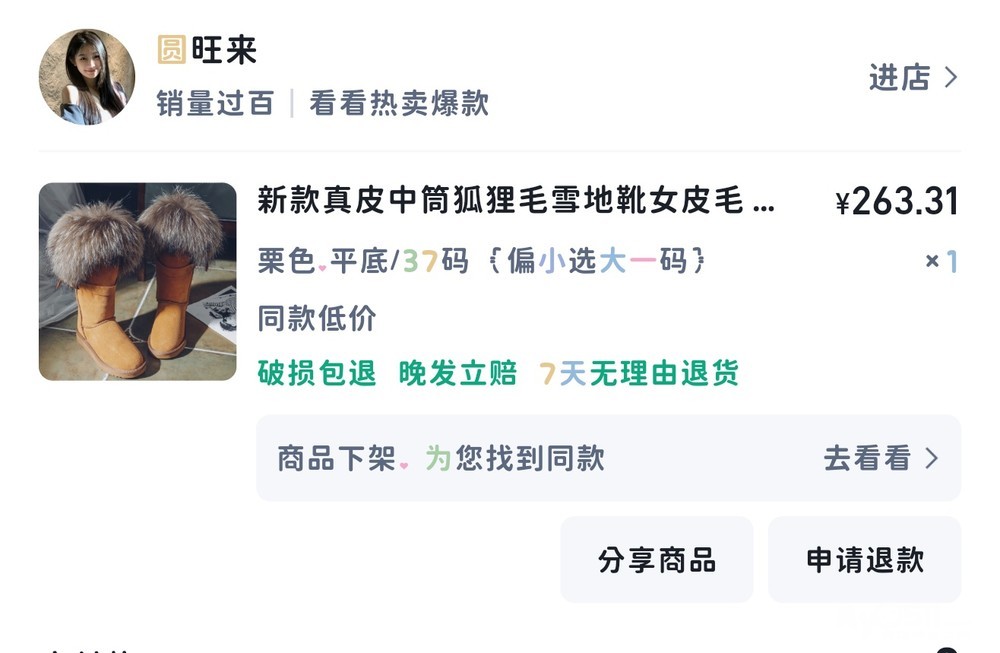The width and height of the screenshot is (1000, 653).
Task: Open the 看看热卖爆款 link
Action: point(398,103)
